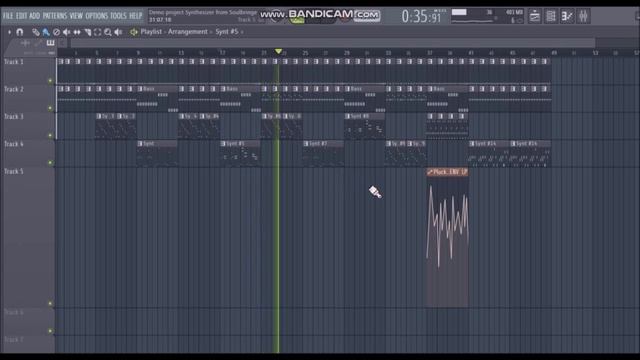The height and width of the screenshot is (360, 640).
Task: Open the Mixer view button
Action: tap(583, 16)
